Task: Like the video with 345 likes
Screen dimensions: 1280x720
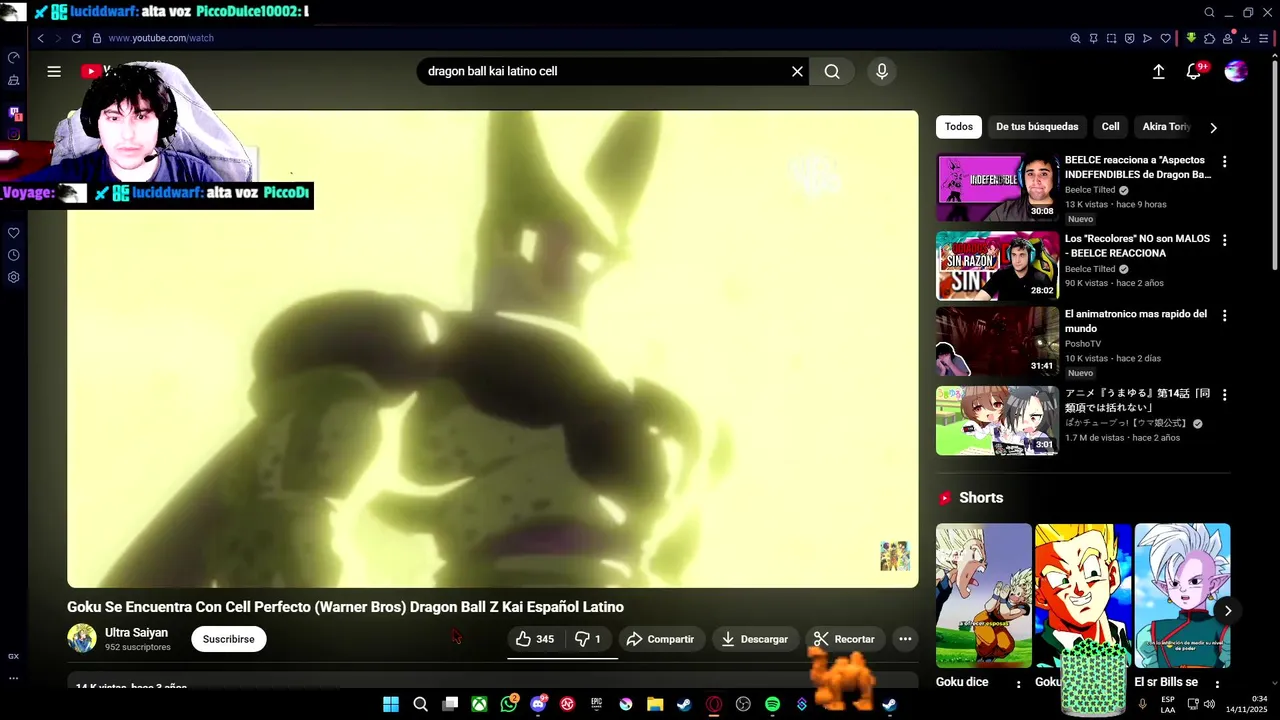Action: pos(534,639)
